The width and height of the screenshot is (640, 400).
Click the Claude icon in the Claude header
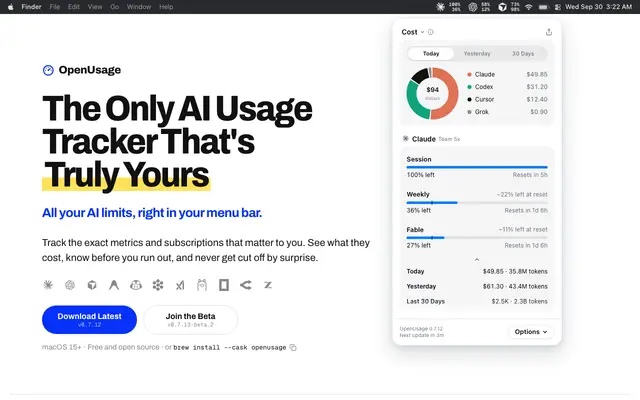(406, 139)
